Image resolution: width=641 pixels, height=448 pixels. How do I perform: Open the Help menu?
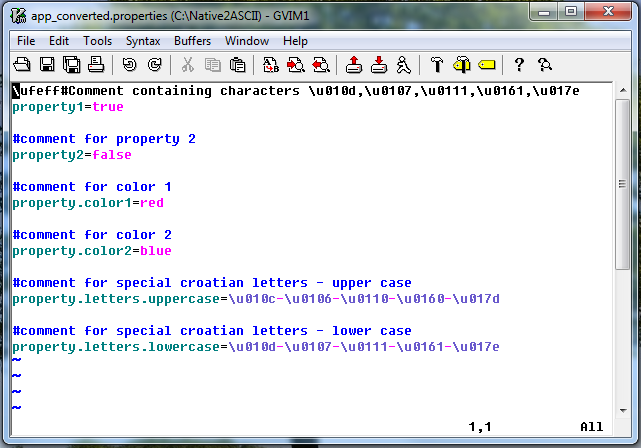[295, 41]
